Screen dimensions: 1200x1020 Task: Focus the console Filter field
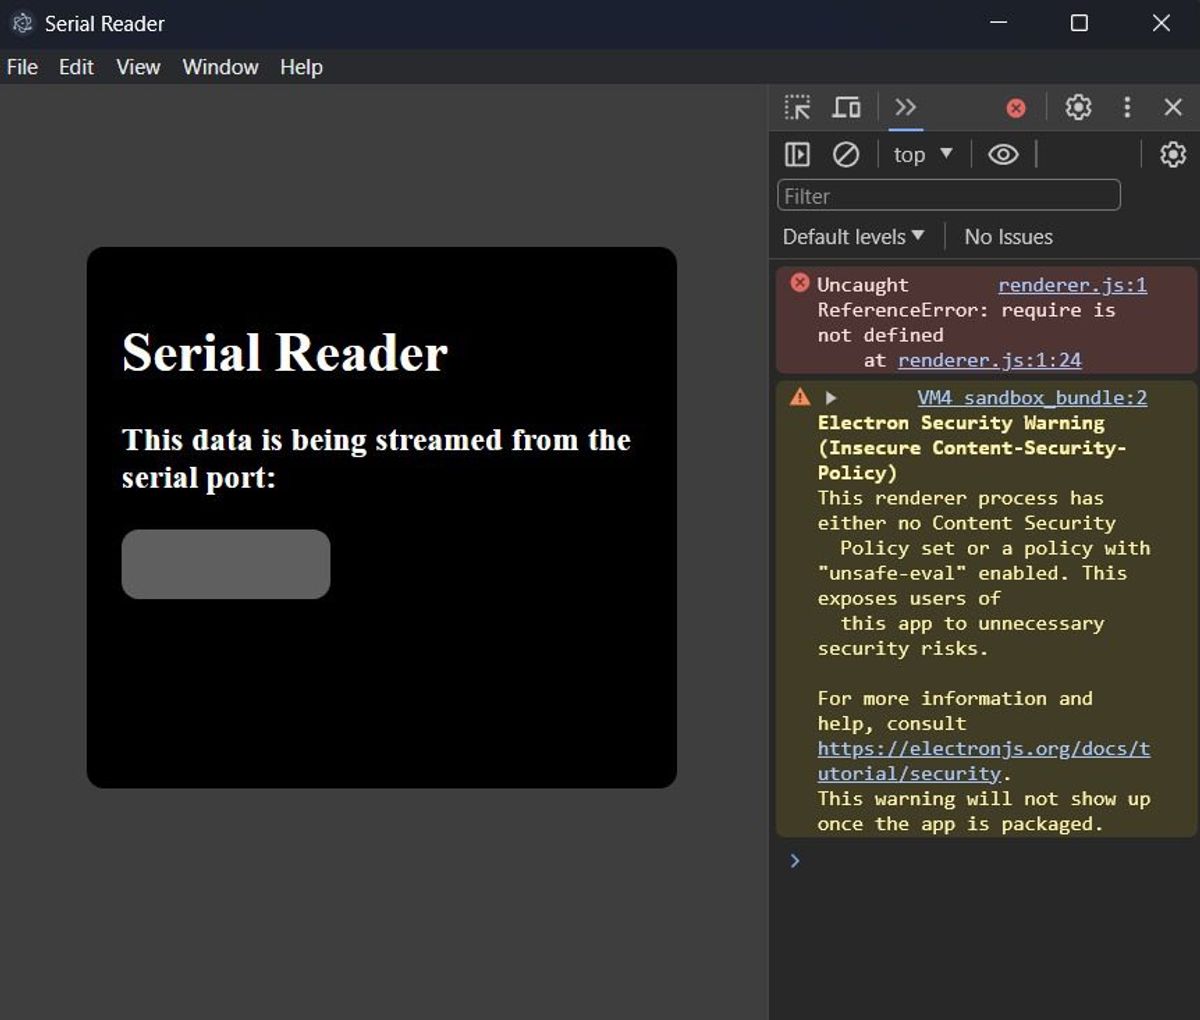tap(949, 195)
